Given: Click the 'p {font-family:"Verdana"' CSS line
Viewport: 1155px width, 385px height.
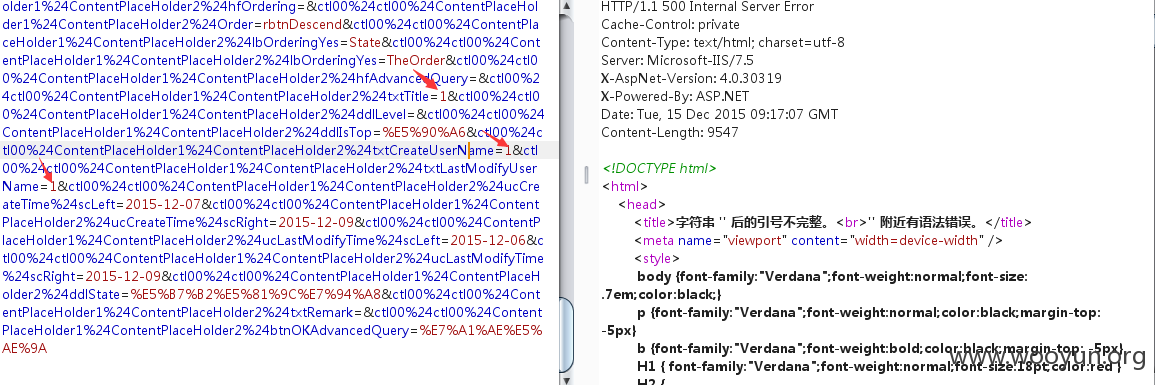Looking at the screenshot, I should [x=868, y=312].
